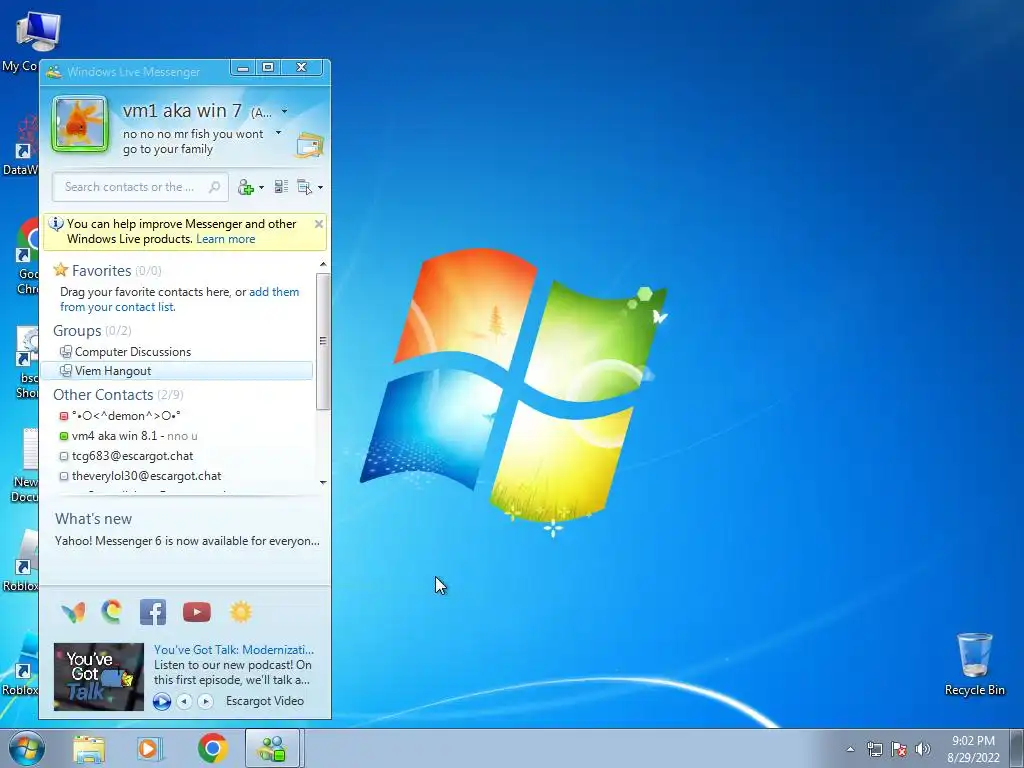Click the personal message about mr fish
1024x768 pixels.
coord(193,141)
